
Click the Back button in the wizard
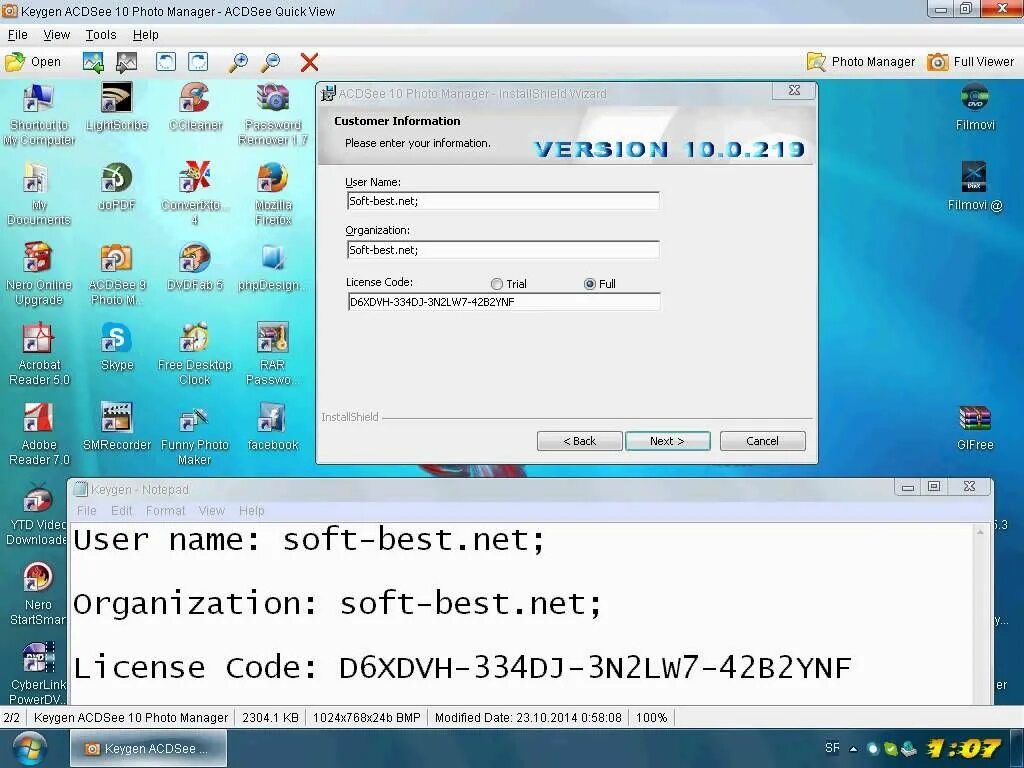point(579,441)
